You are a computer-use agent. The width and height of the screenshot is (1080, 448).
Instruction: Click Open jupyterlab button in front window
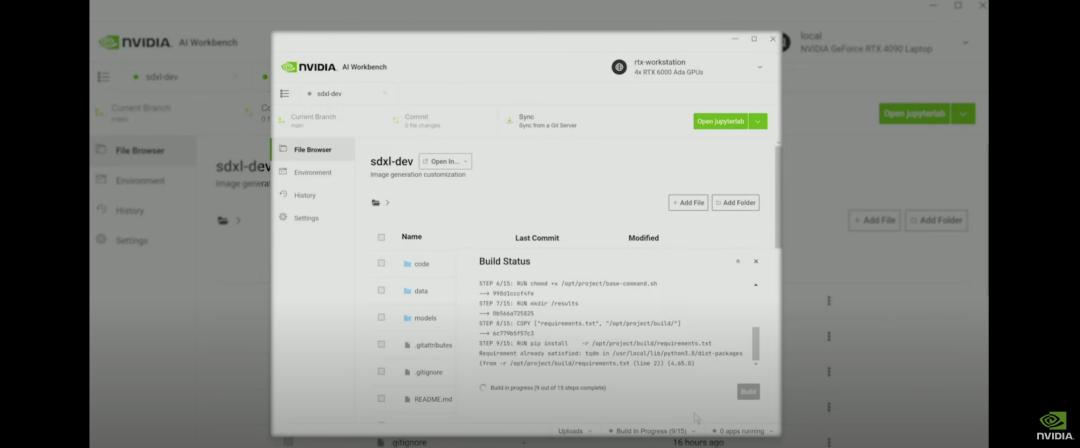[720, 121]
